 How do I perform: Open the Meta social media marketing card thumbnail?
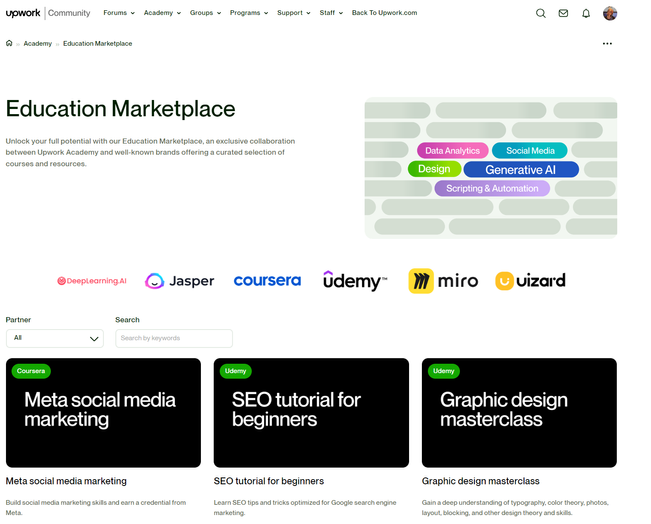pos(103,413)
